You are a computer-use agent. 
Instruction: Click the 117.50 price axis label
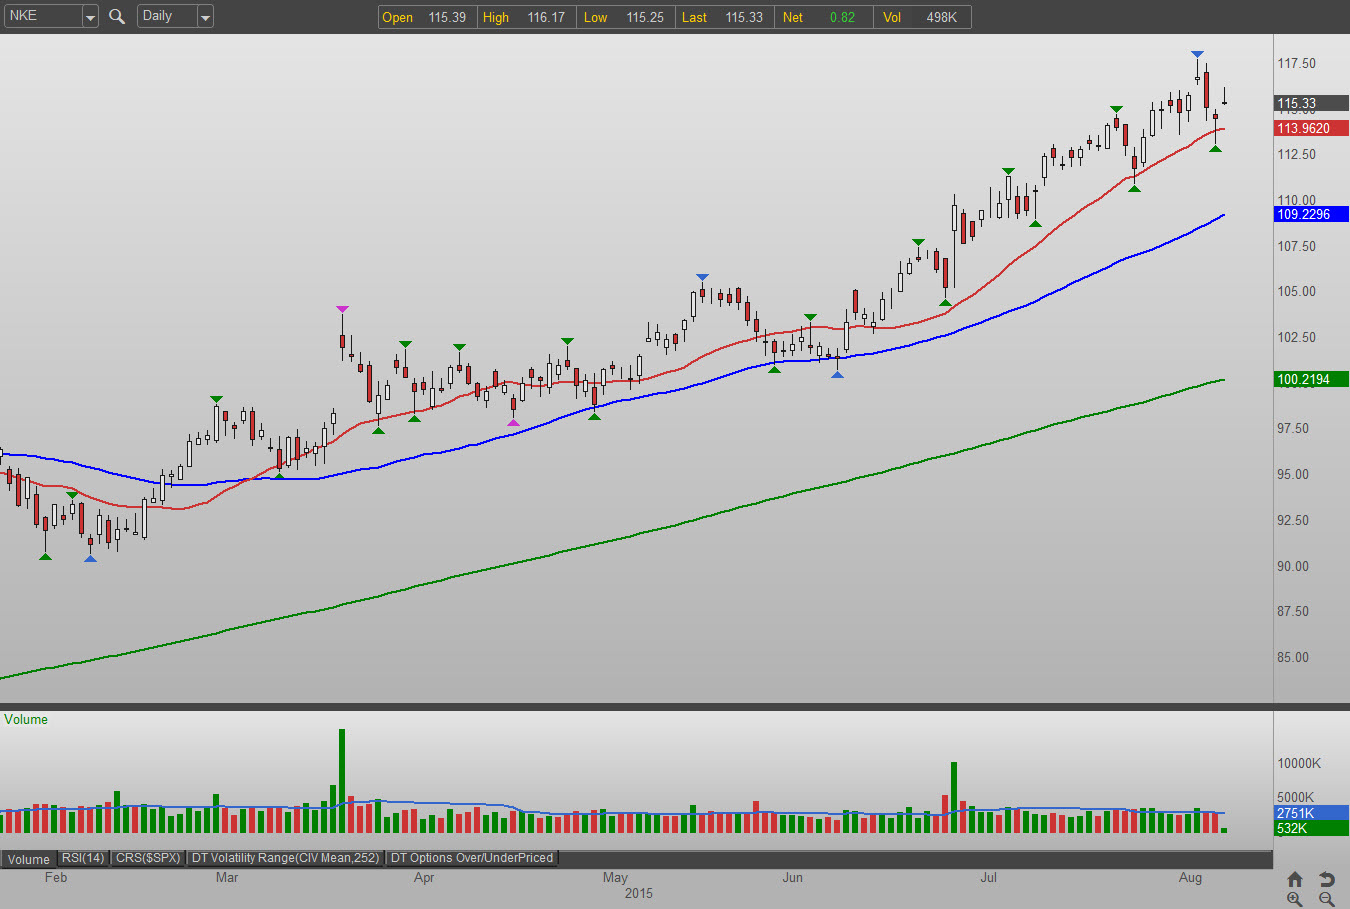tap(1296, 63)
